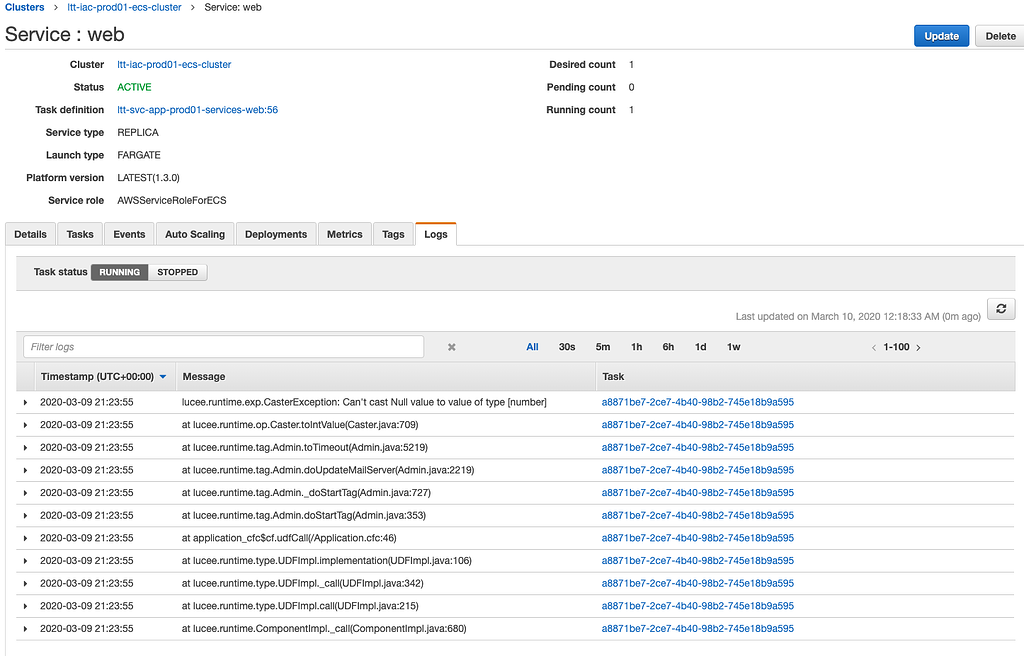This screenshot has width=1024, height=656.
Task: Open the Cluster field's ltt-iac-prod01-ecs-cluster link
Action: (x=174, y=65)
